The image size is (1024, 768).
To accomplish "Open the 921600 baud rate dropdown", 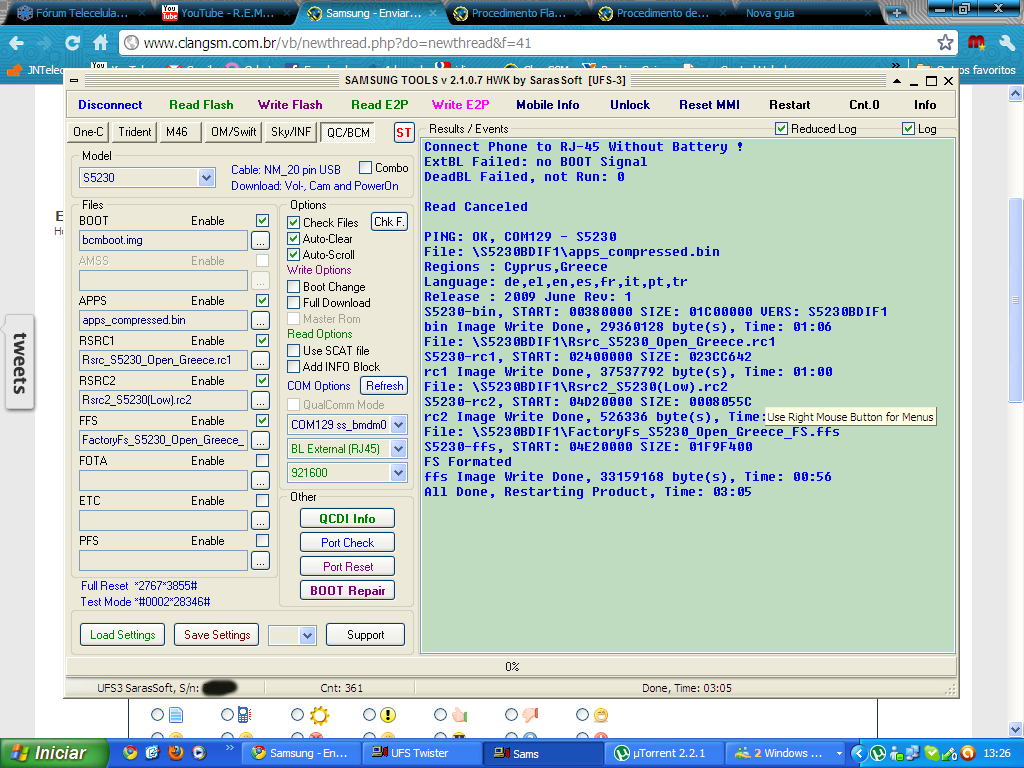I will click(x=398, y=472).
